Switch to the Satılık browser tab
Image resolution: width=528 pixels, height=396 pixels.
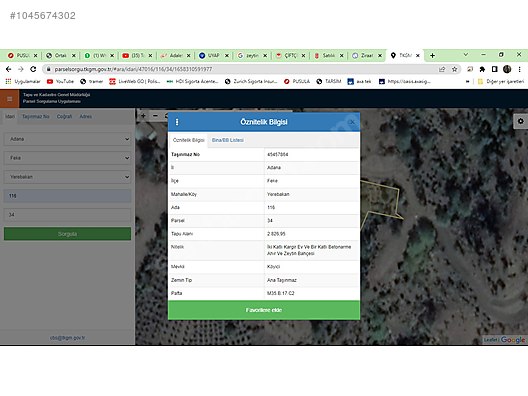tap(328, 56)
